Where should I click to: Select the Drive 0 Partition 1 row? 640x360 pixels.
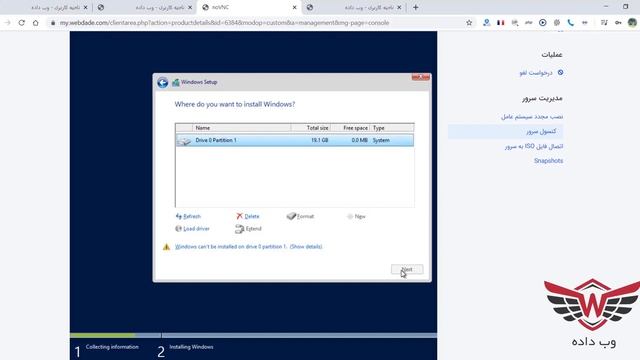[294, 140]
